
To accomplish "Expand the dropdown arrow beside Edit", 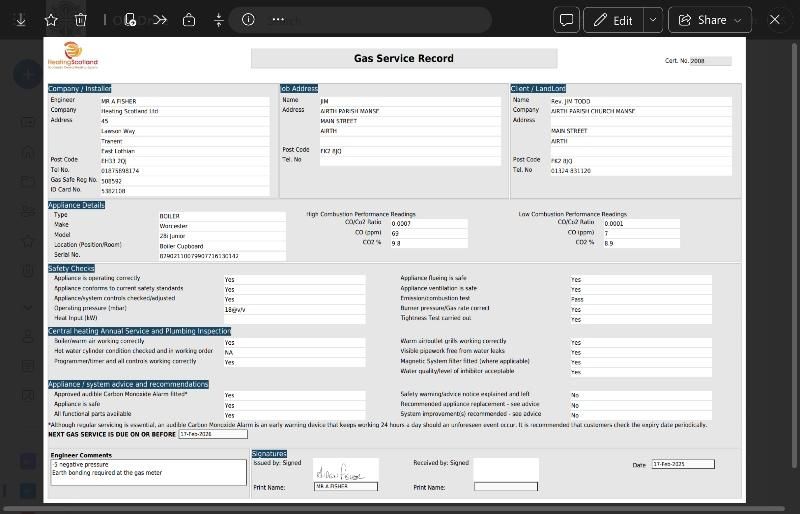I will 652,20.
